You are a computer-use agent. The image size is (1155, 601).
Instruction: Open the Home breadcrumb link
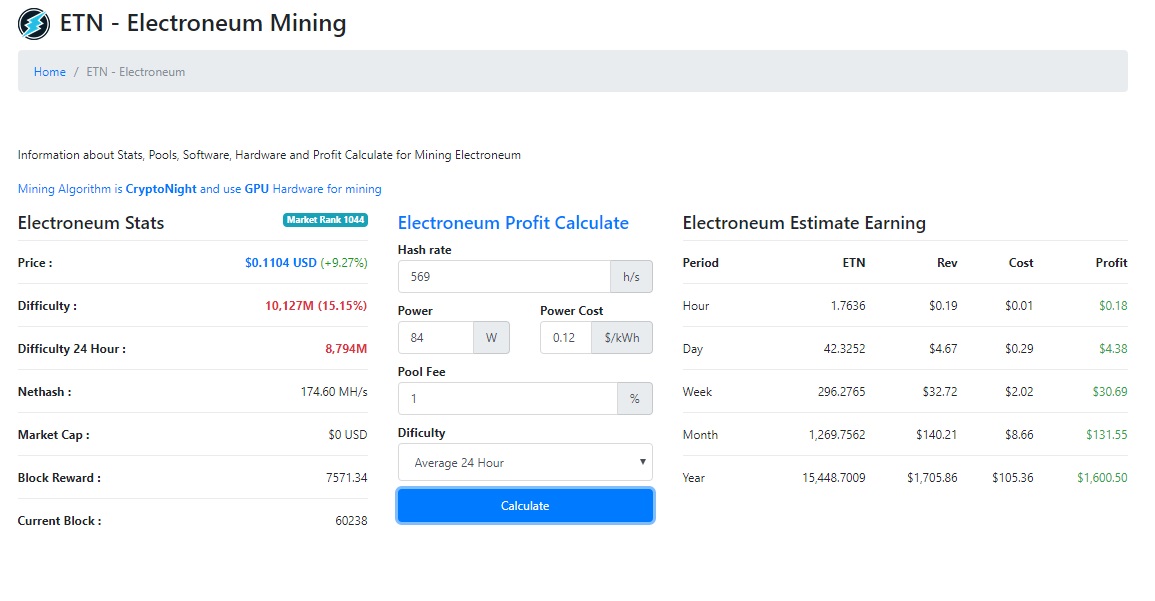point(50,72)
